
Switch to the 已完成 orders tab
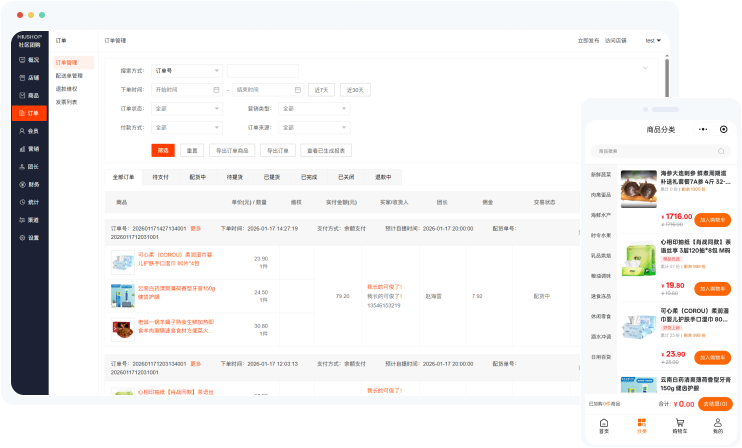[x=308, y=177]
